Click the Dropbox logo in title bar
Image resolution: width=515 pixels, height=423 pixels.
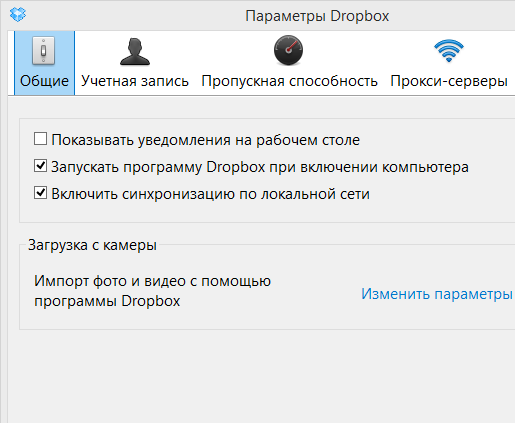click(x=18, y=14)
